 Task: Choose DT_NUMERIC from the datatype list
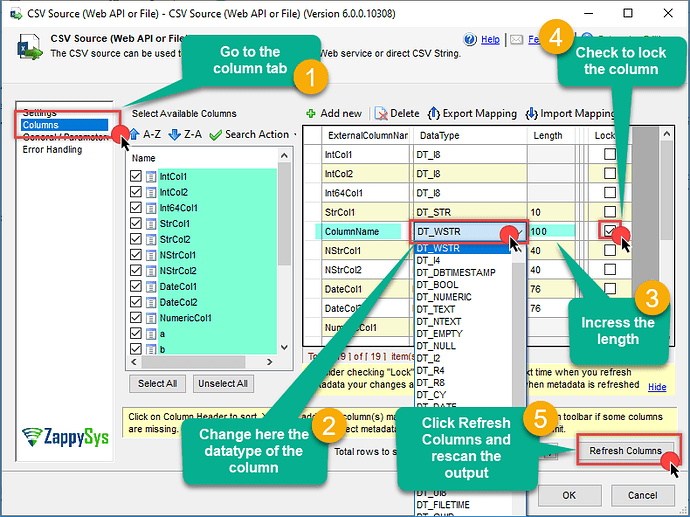[444, 297]
